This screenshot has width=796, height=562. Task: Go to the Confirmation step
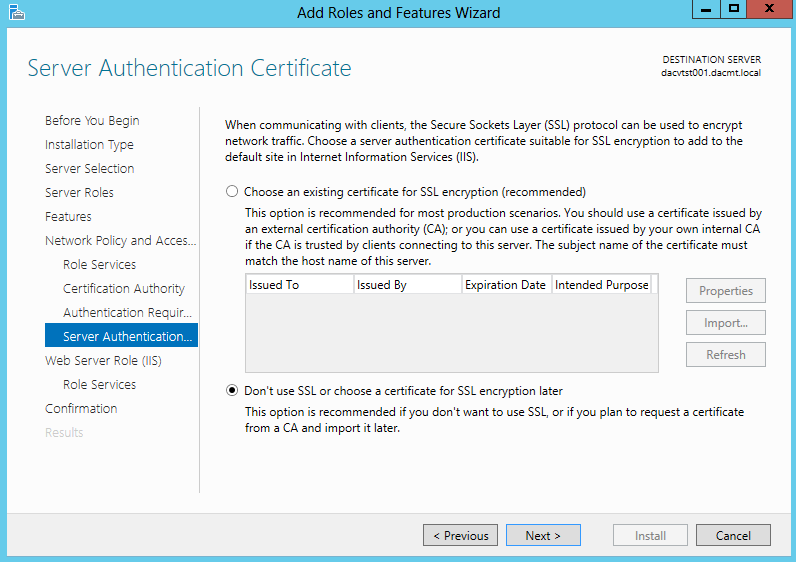click(x=81, y=408)
